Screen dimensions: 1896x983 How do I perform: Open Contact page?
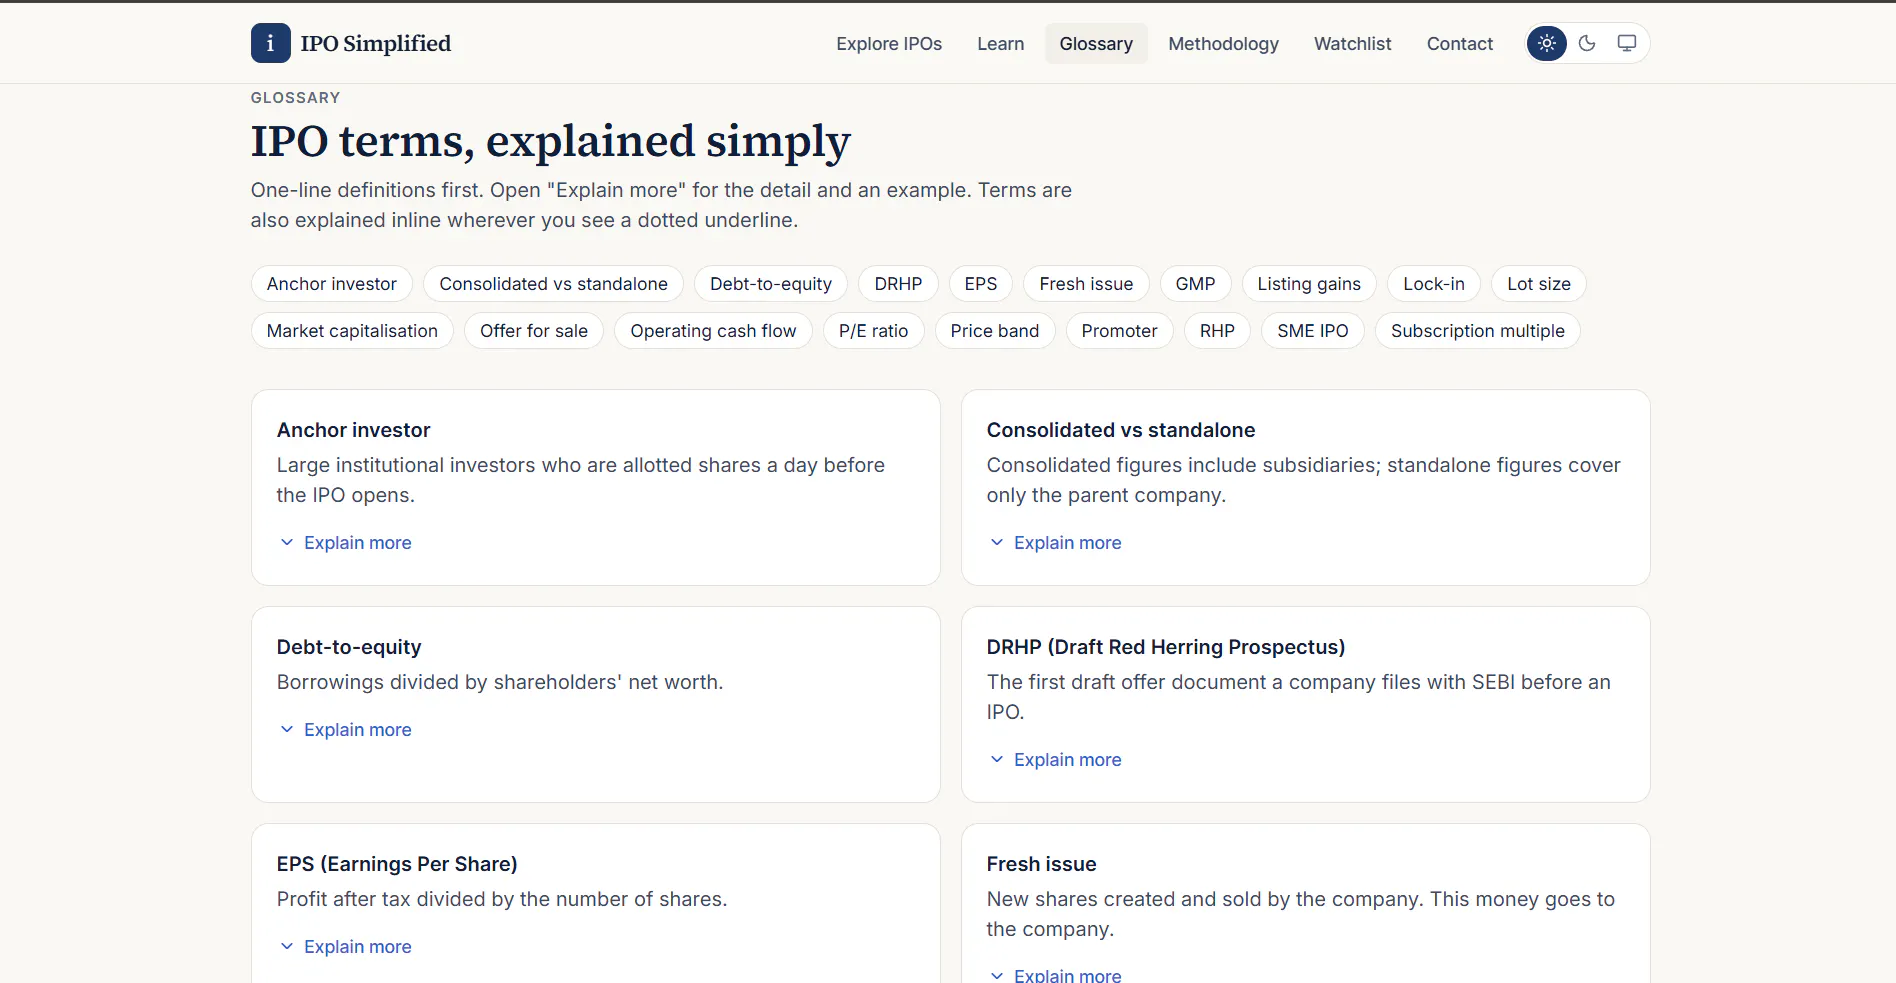click(x=1459, y=44)
